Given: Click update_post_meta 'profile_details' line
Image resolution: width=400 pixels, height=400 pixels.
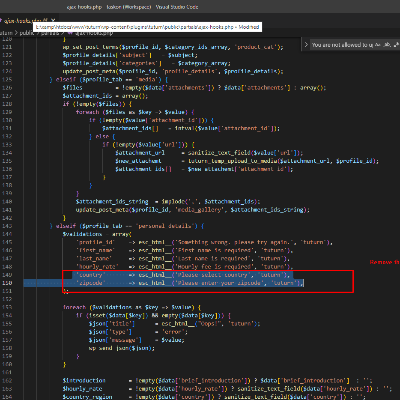Looking at the screenshot, I should coord(173,71).
